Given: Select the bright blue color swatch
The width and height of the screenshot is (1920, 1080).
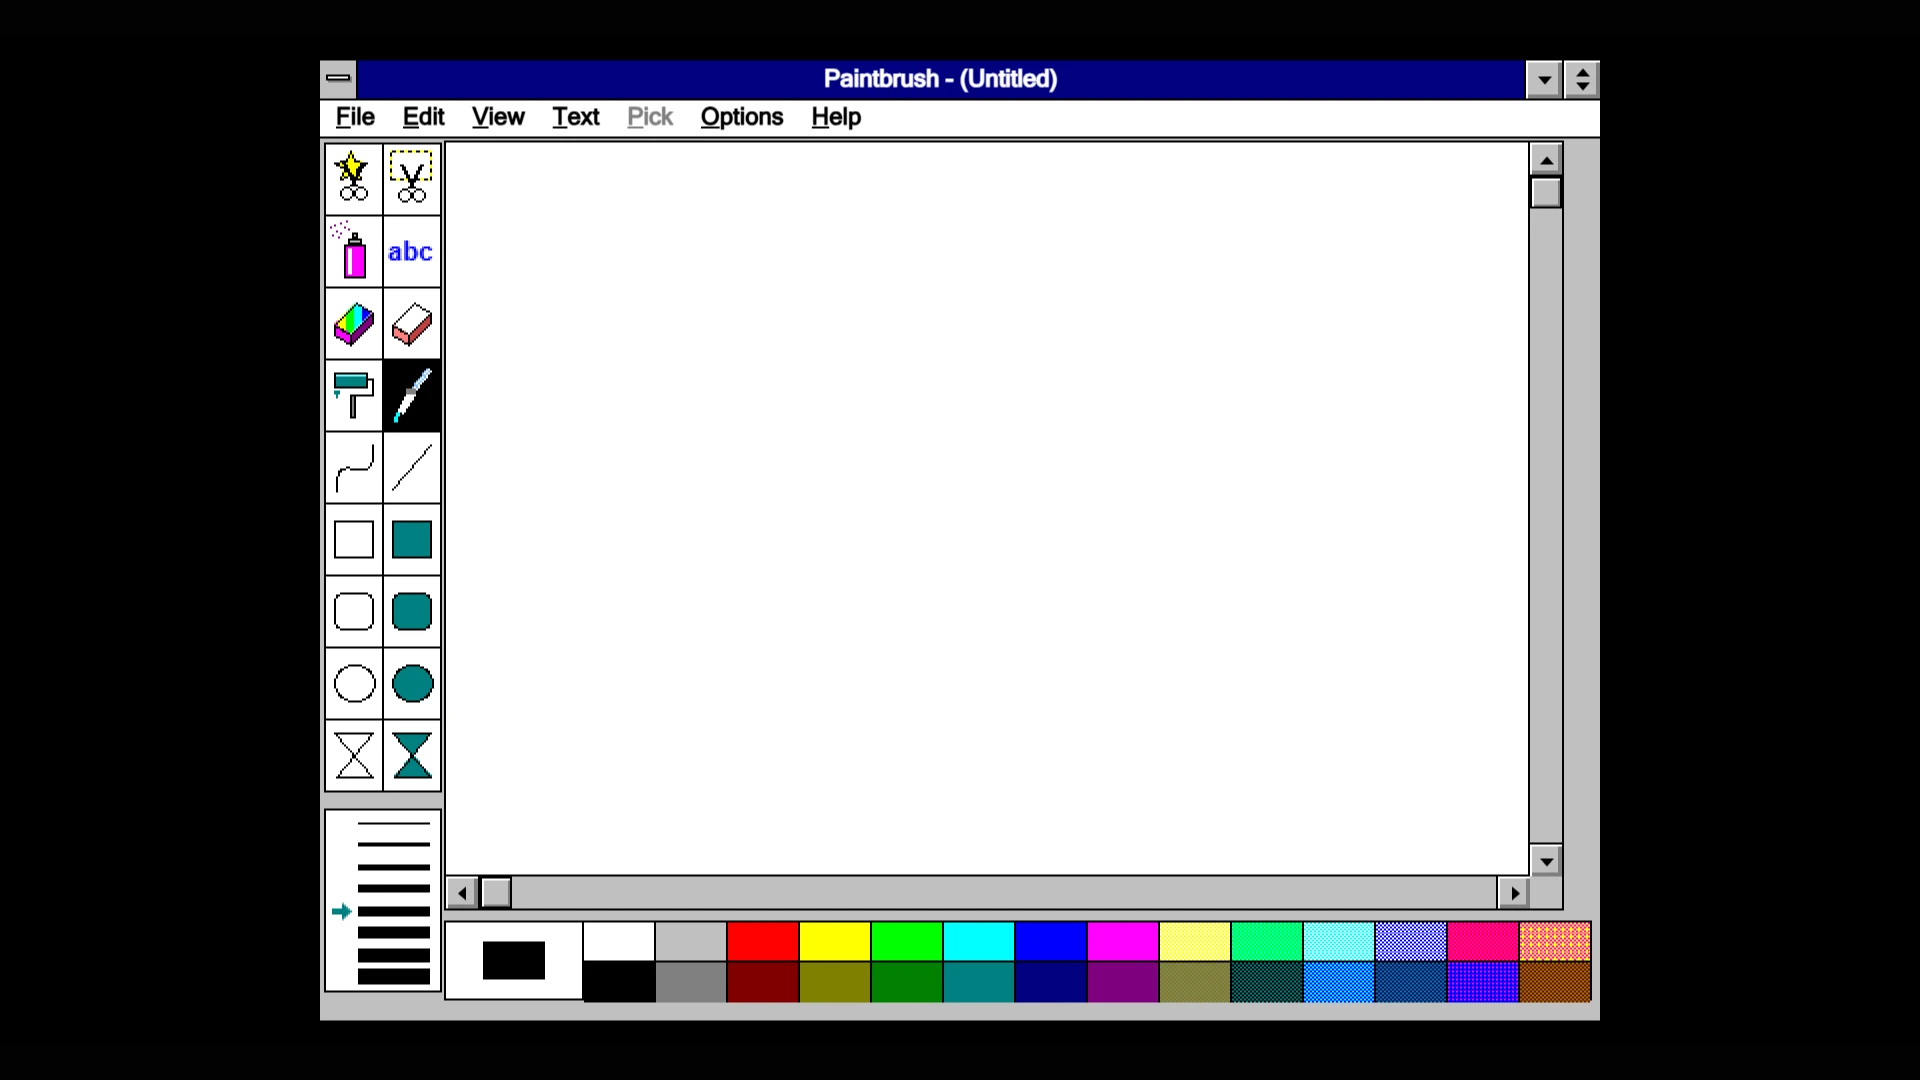Looking at the screenshot, I should pyautogui.click(x=1051, y=942).
